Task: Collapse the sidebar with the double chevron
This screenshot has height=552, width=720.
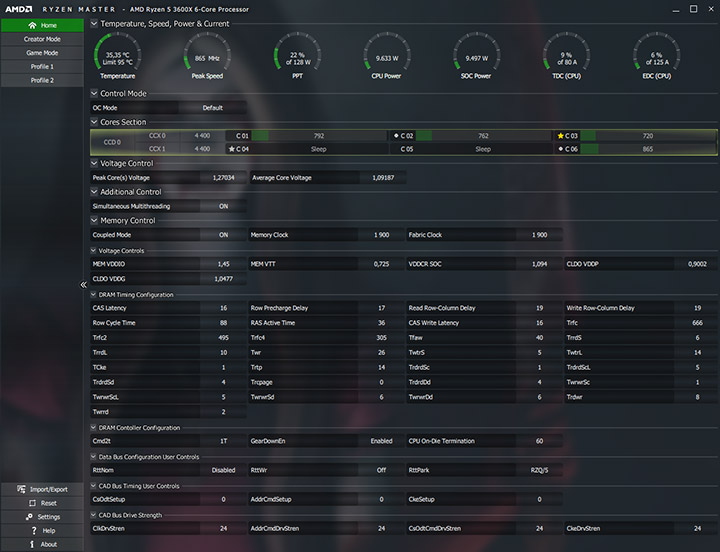Action: (x=83, y=285)
